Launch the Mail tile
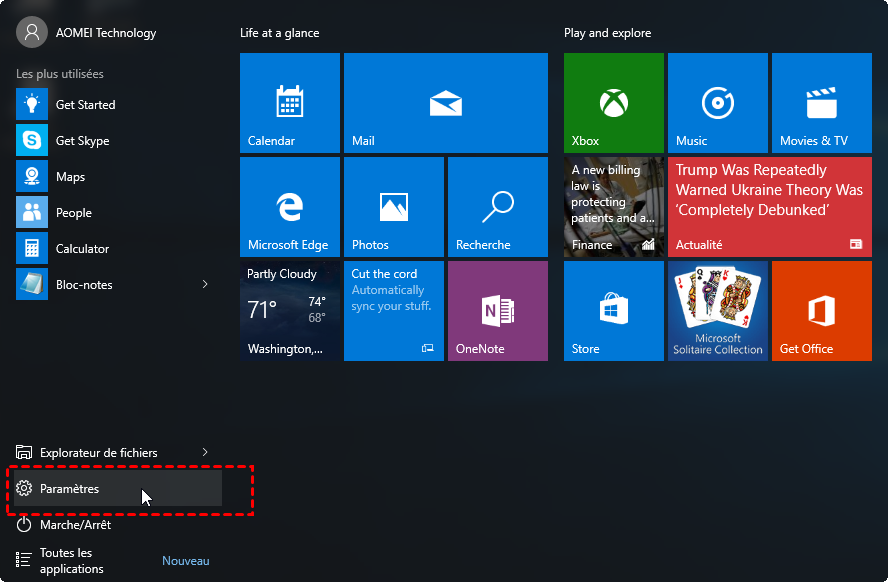 click(x=445, y=103)
